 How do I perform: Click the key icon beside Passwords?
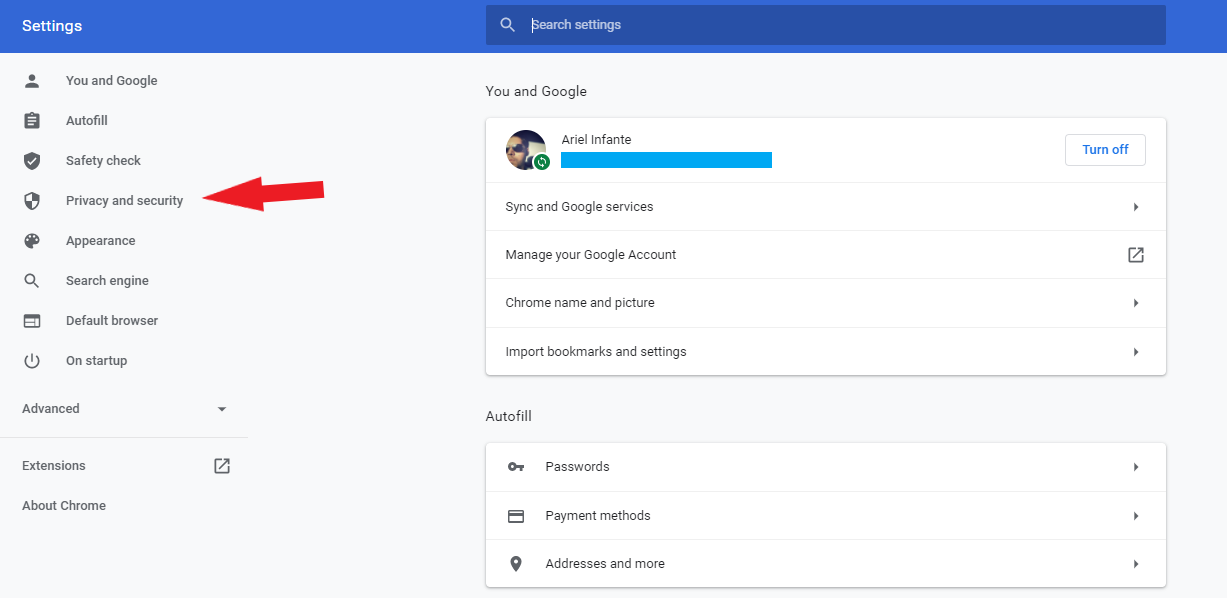tap(516, 467)
